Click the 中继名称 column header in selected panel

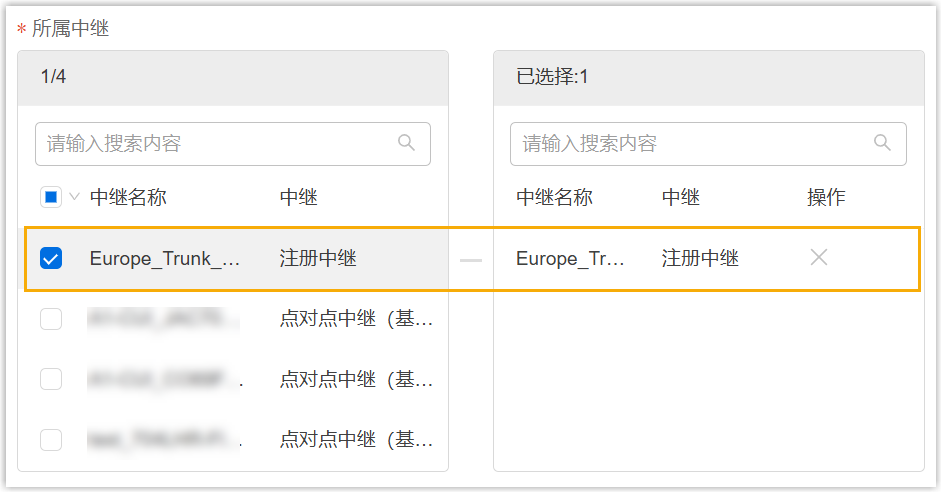pyautogui.click(x=554, y=197)
